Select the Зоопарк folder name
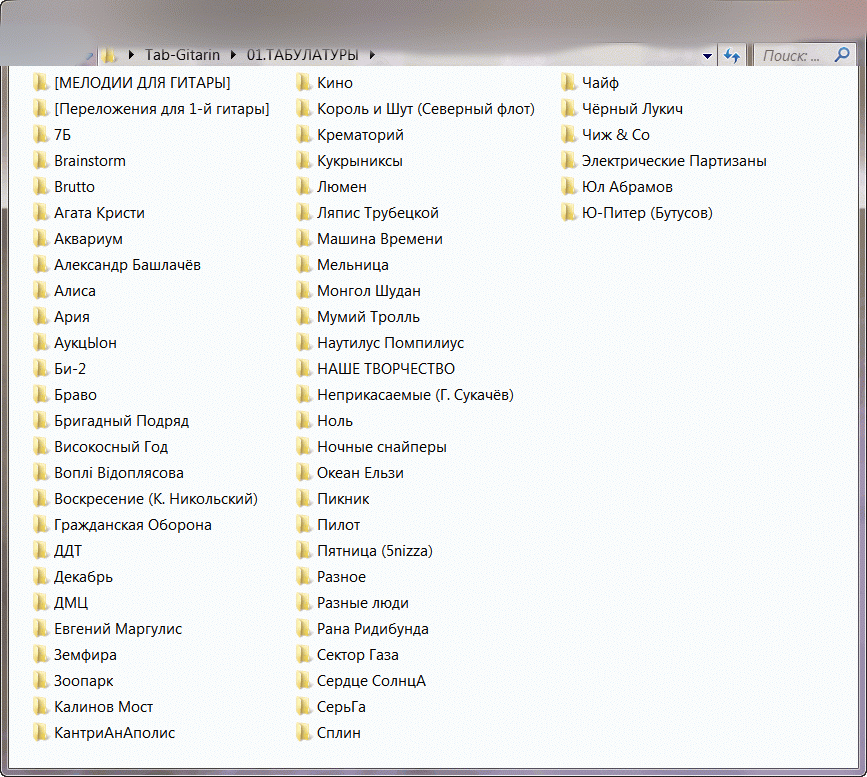Viewport: 867px width, 777px height. (83, 681)
